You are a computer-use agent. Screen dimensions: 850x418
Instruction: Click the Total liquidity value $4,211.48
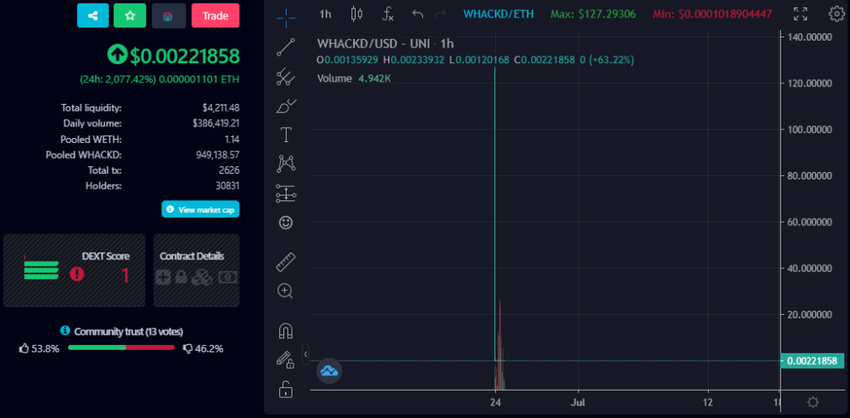220,108
